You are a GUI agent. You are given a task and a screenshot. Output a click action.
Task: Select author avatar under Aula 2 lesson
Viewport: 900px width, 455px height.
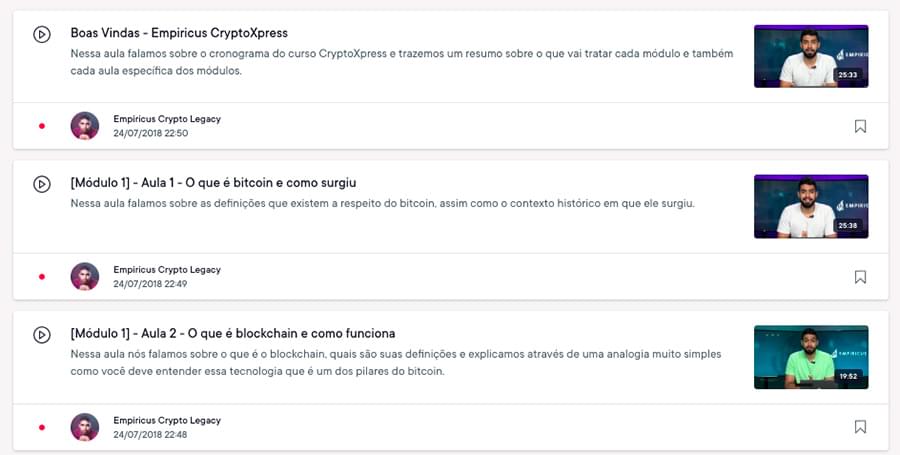point(85,427)
